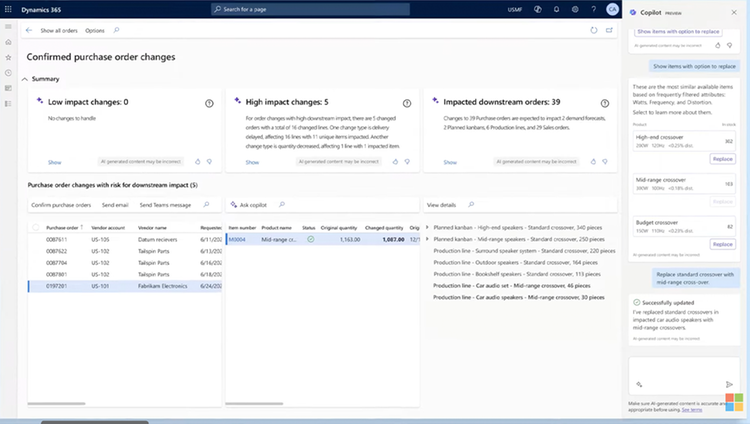Viewport: 750px width, 424px height.
Task: Thumbs down the Impacted downstream orders card
Action: pyautogui.click(x=605, y=162)
